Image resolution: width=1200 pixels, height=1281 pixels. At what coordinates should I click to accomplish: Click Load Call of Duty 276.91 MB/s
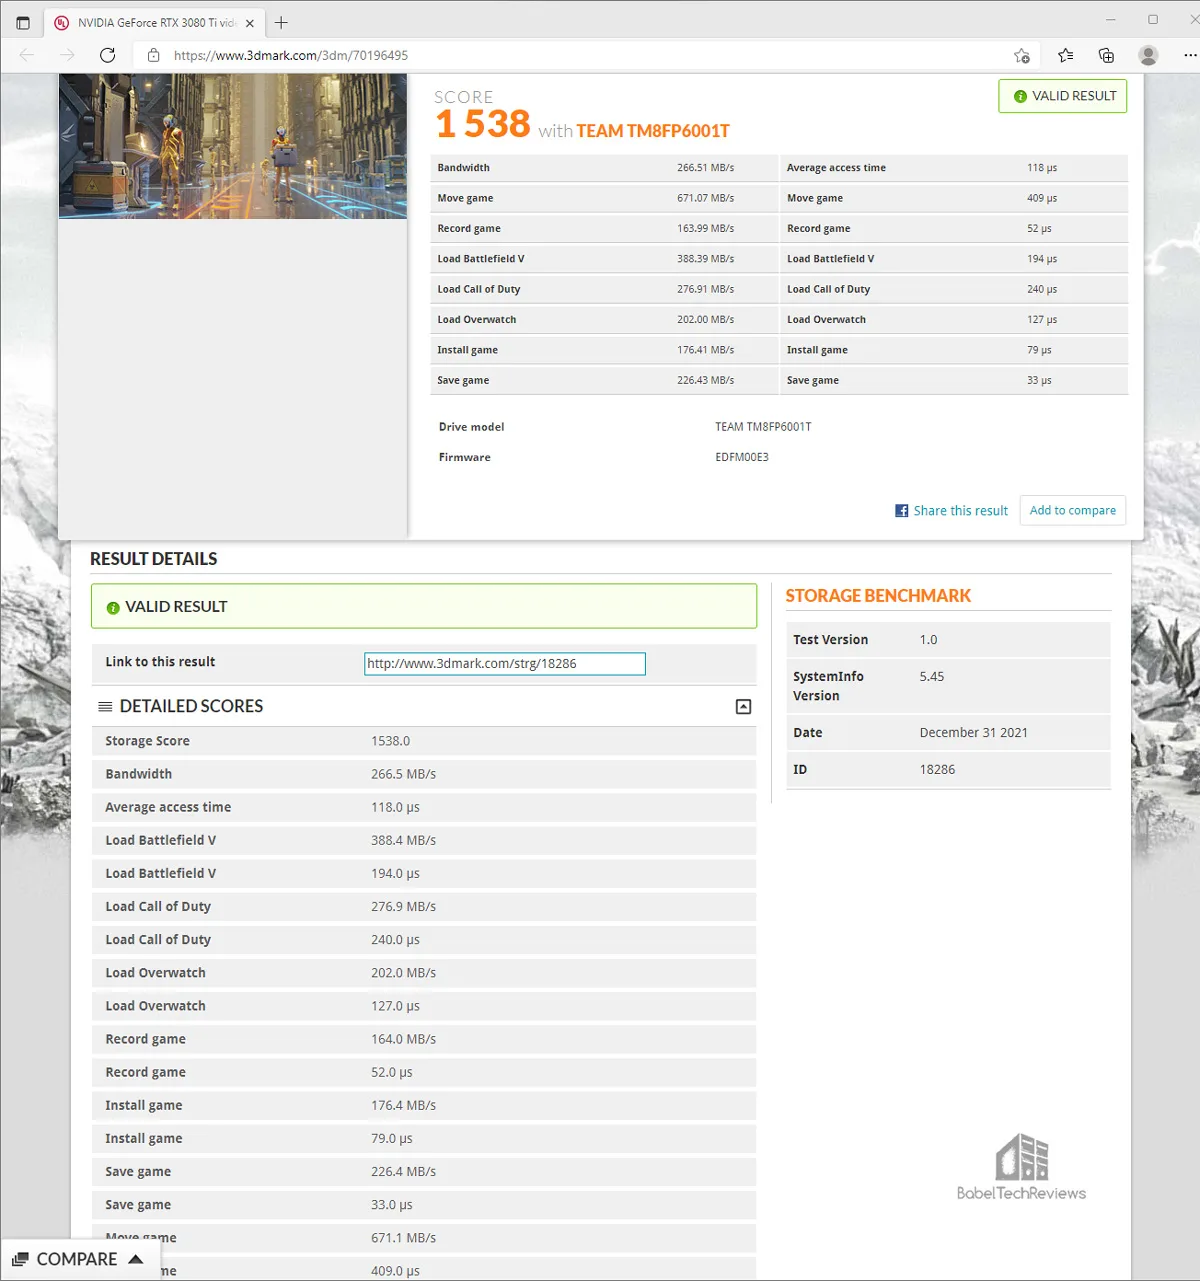coord(705,289)
